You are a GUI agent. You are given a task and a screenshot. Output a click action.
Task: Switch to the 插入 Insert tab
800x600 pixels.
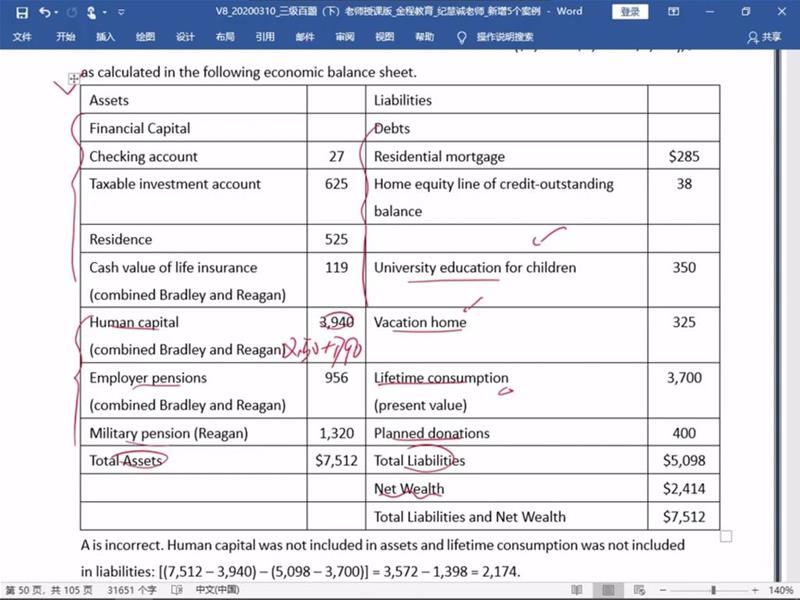click(105, 37)
